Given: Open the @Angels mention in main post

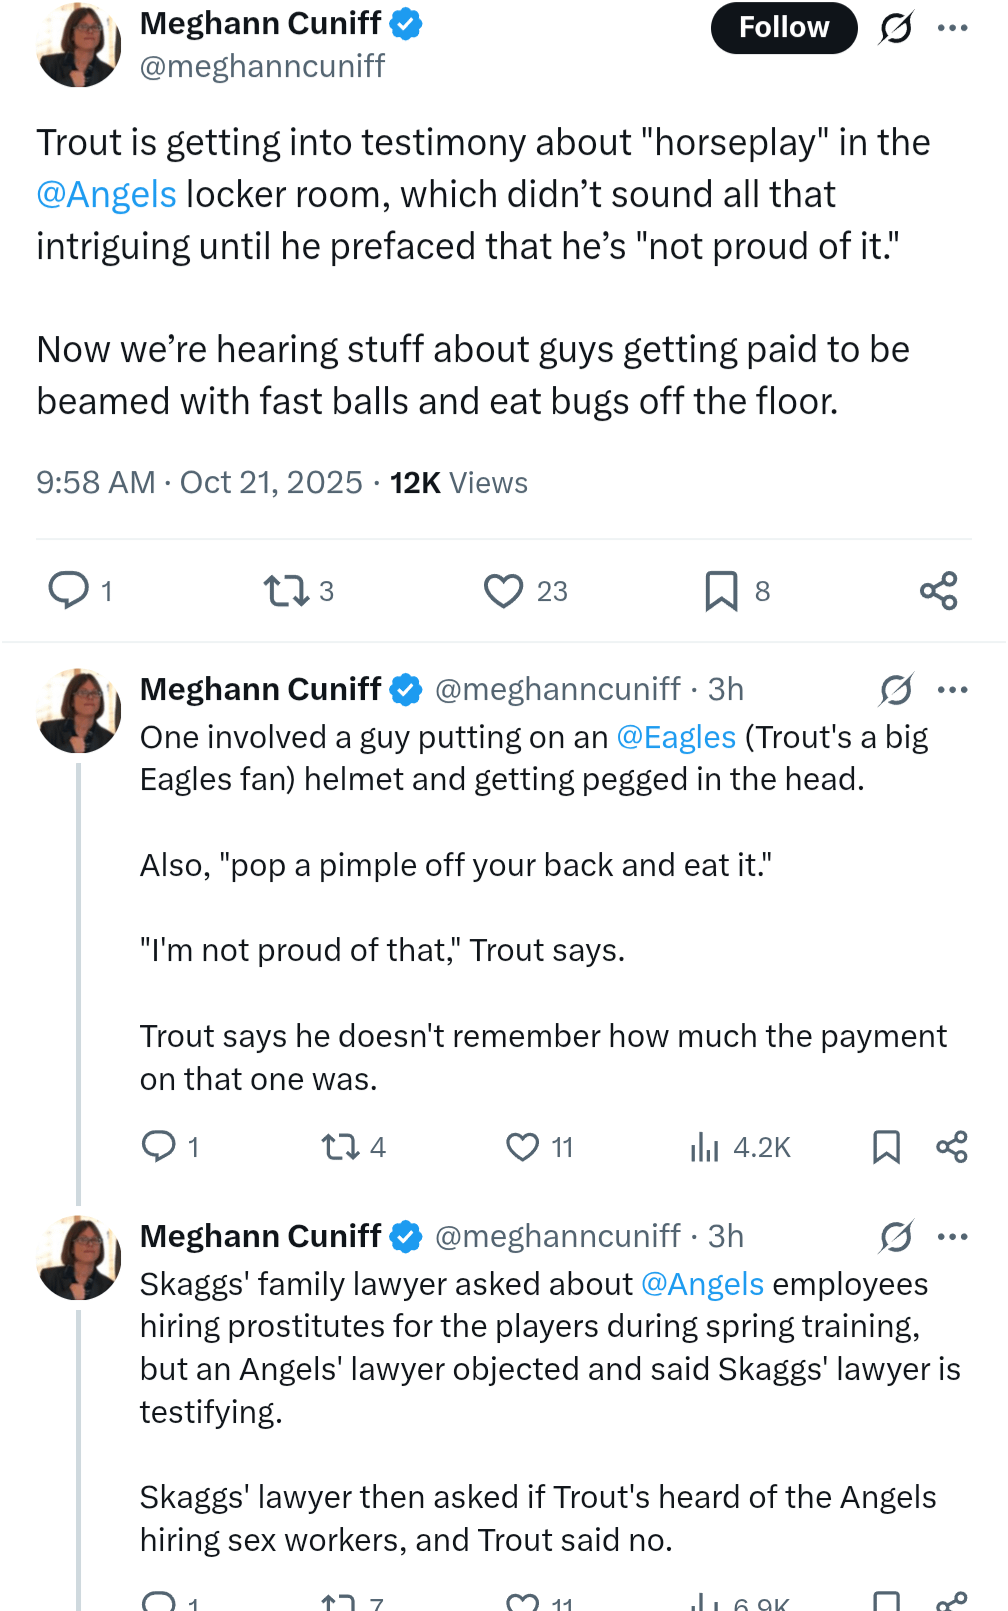Looking at the screenshot, I should click(x=106, y=194).
